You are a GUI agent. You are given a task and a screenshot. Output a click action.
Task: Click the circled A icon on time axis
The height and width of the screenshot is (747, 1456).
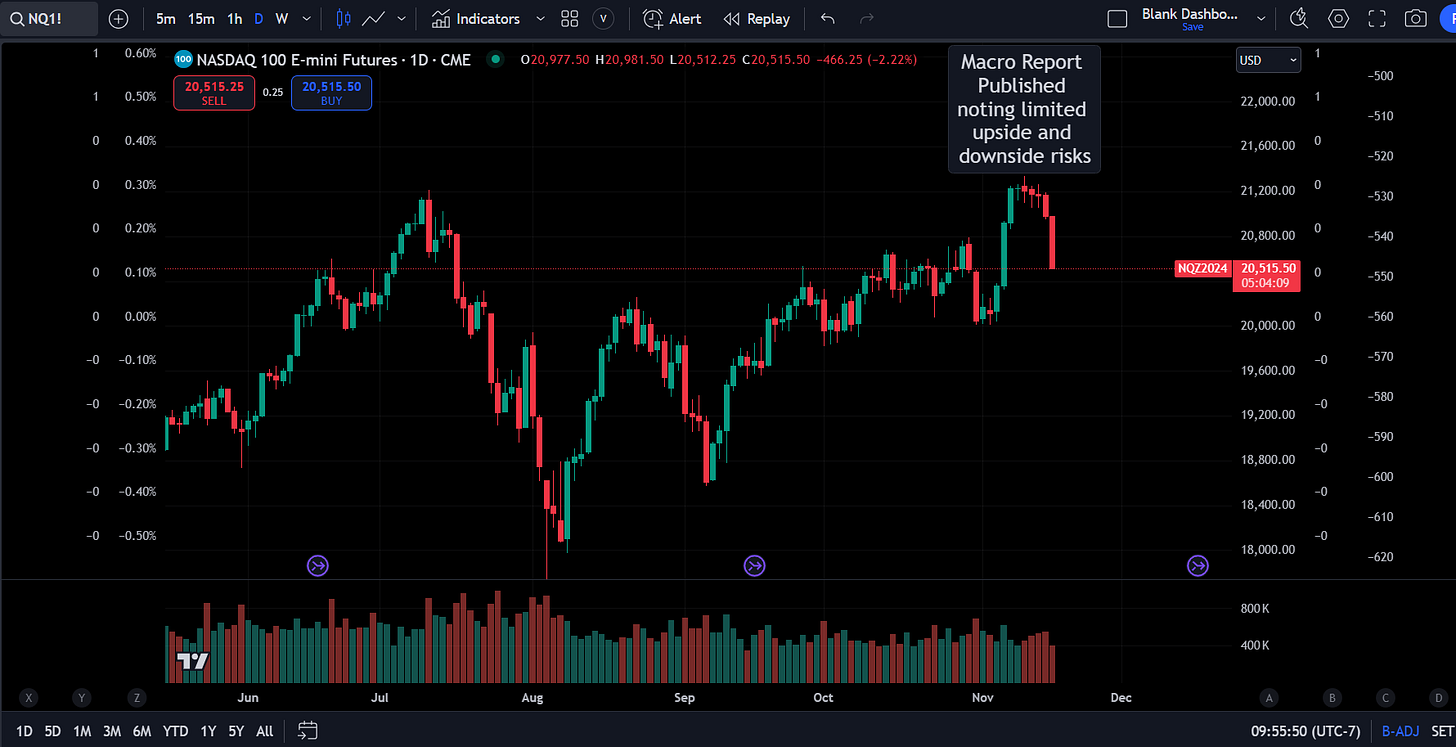click(1270, 697)
